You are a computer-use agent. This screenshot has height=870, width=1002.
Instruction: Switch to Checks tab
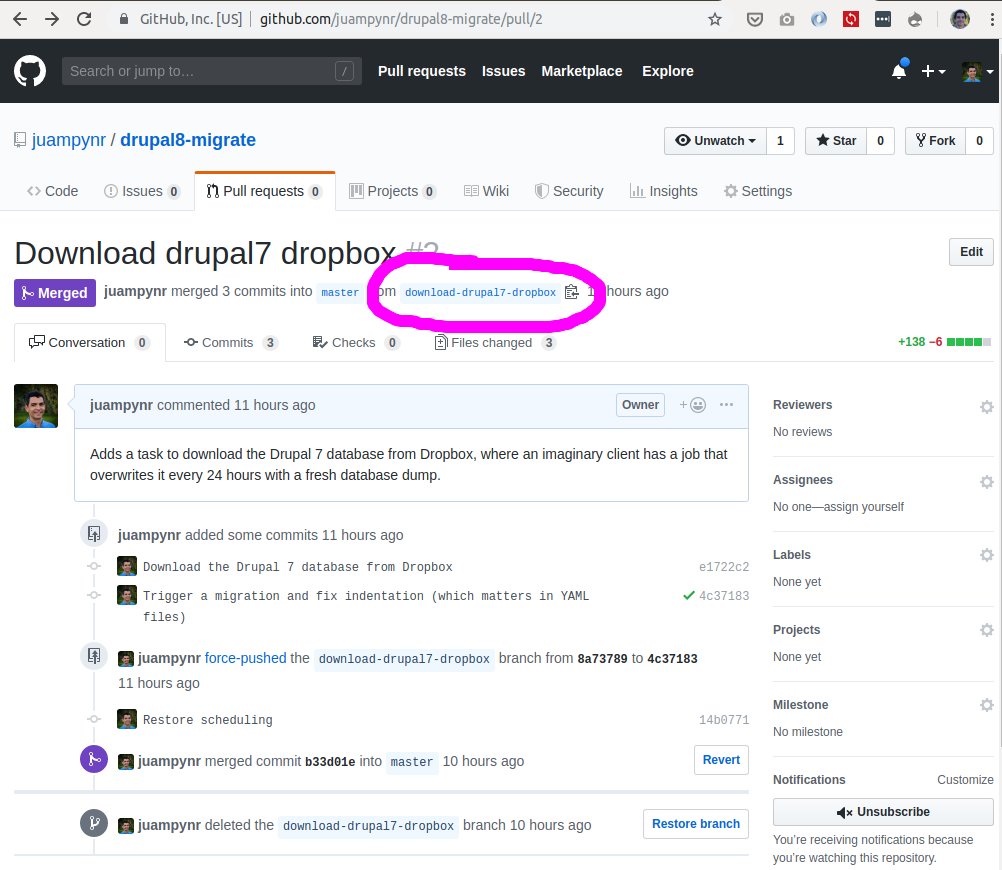[x=356, y=343]
